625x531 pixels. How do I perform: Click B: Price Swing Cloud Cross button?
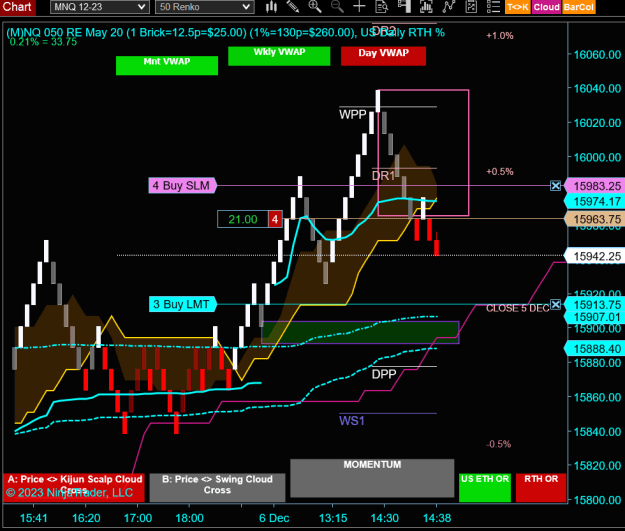217,487
